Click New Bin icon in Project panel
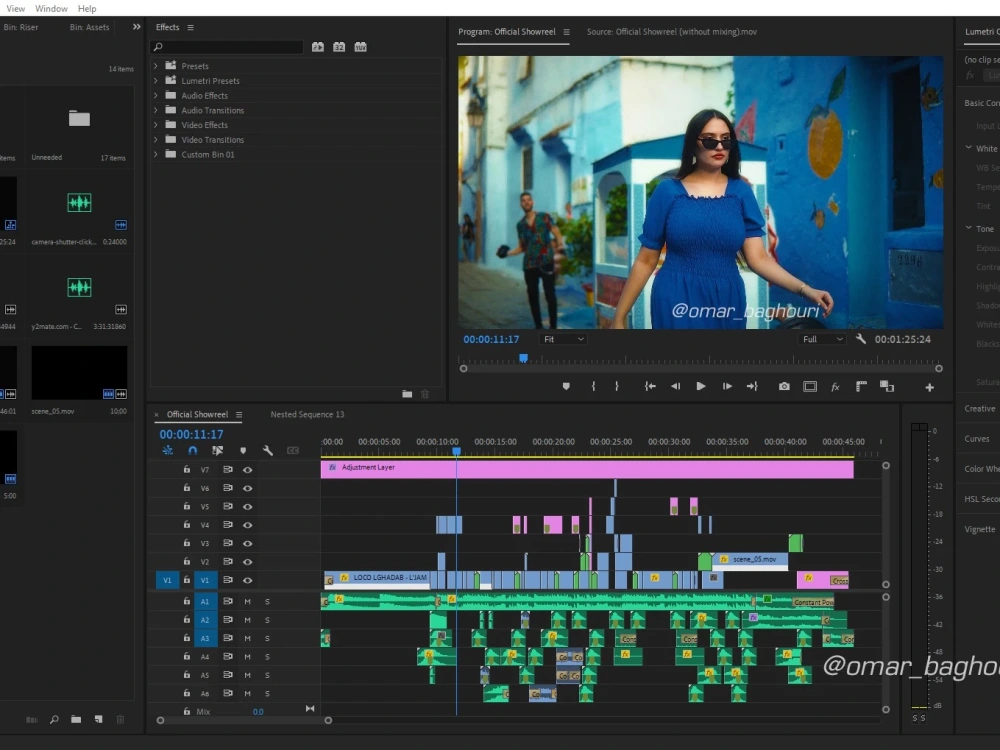The width and height of the screenshot is (1000, 750). (76, 719)
